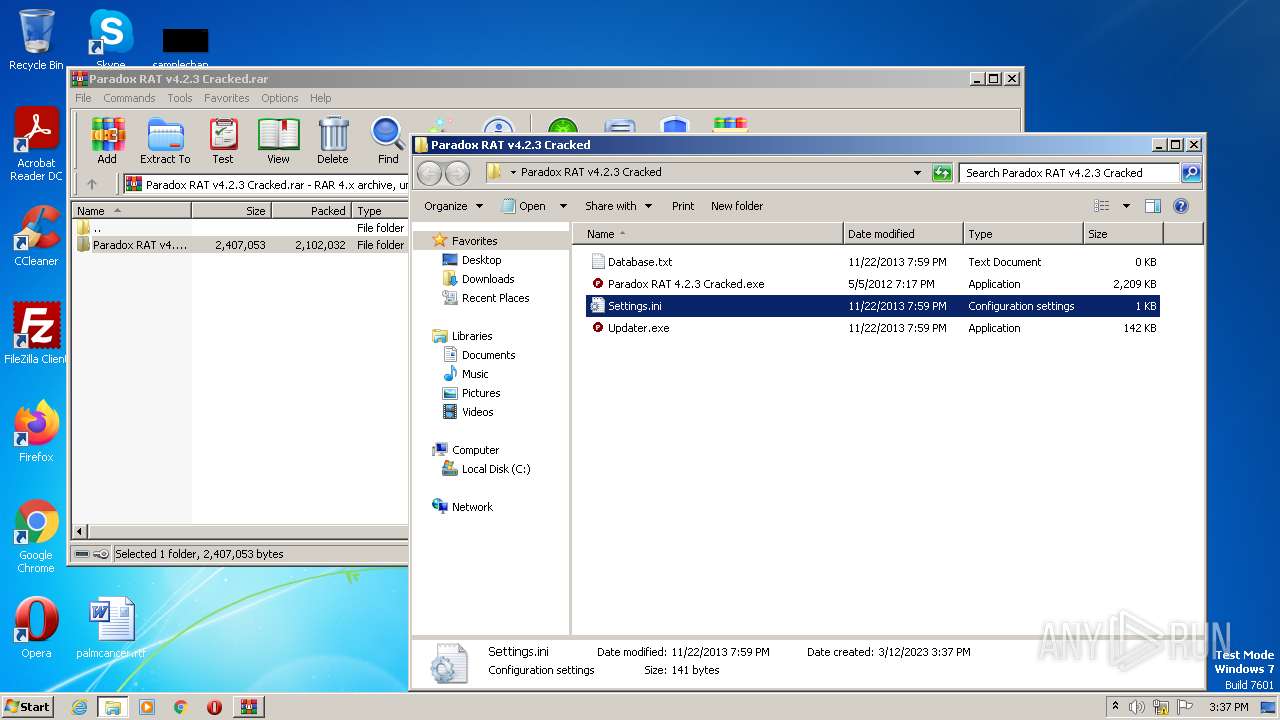Open the WinRAR Favorites menu
Viewport: 1280px width, 720px height.
click(x=227, y=98)
